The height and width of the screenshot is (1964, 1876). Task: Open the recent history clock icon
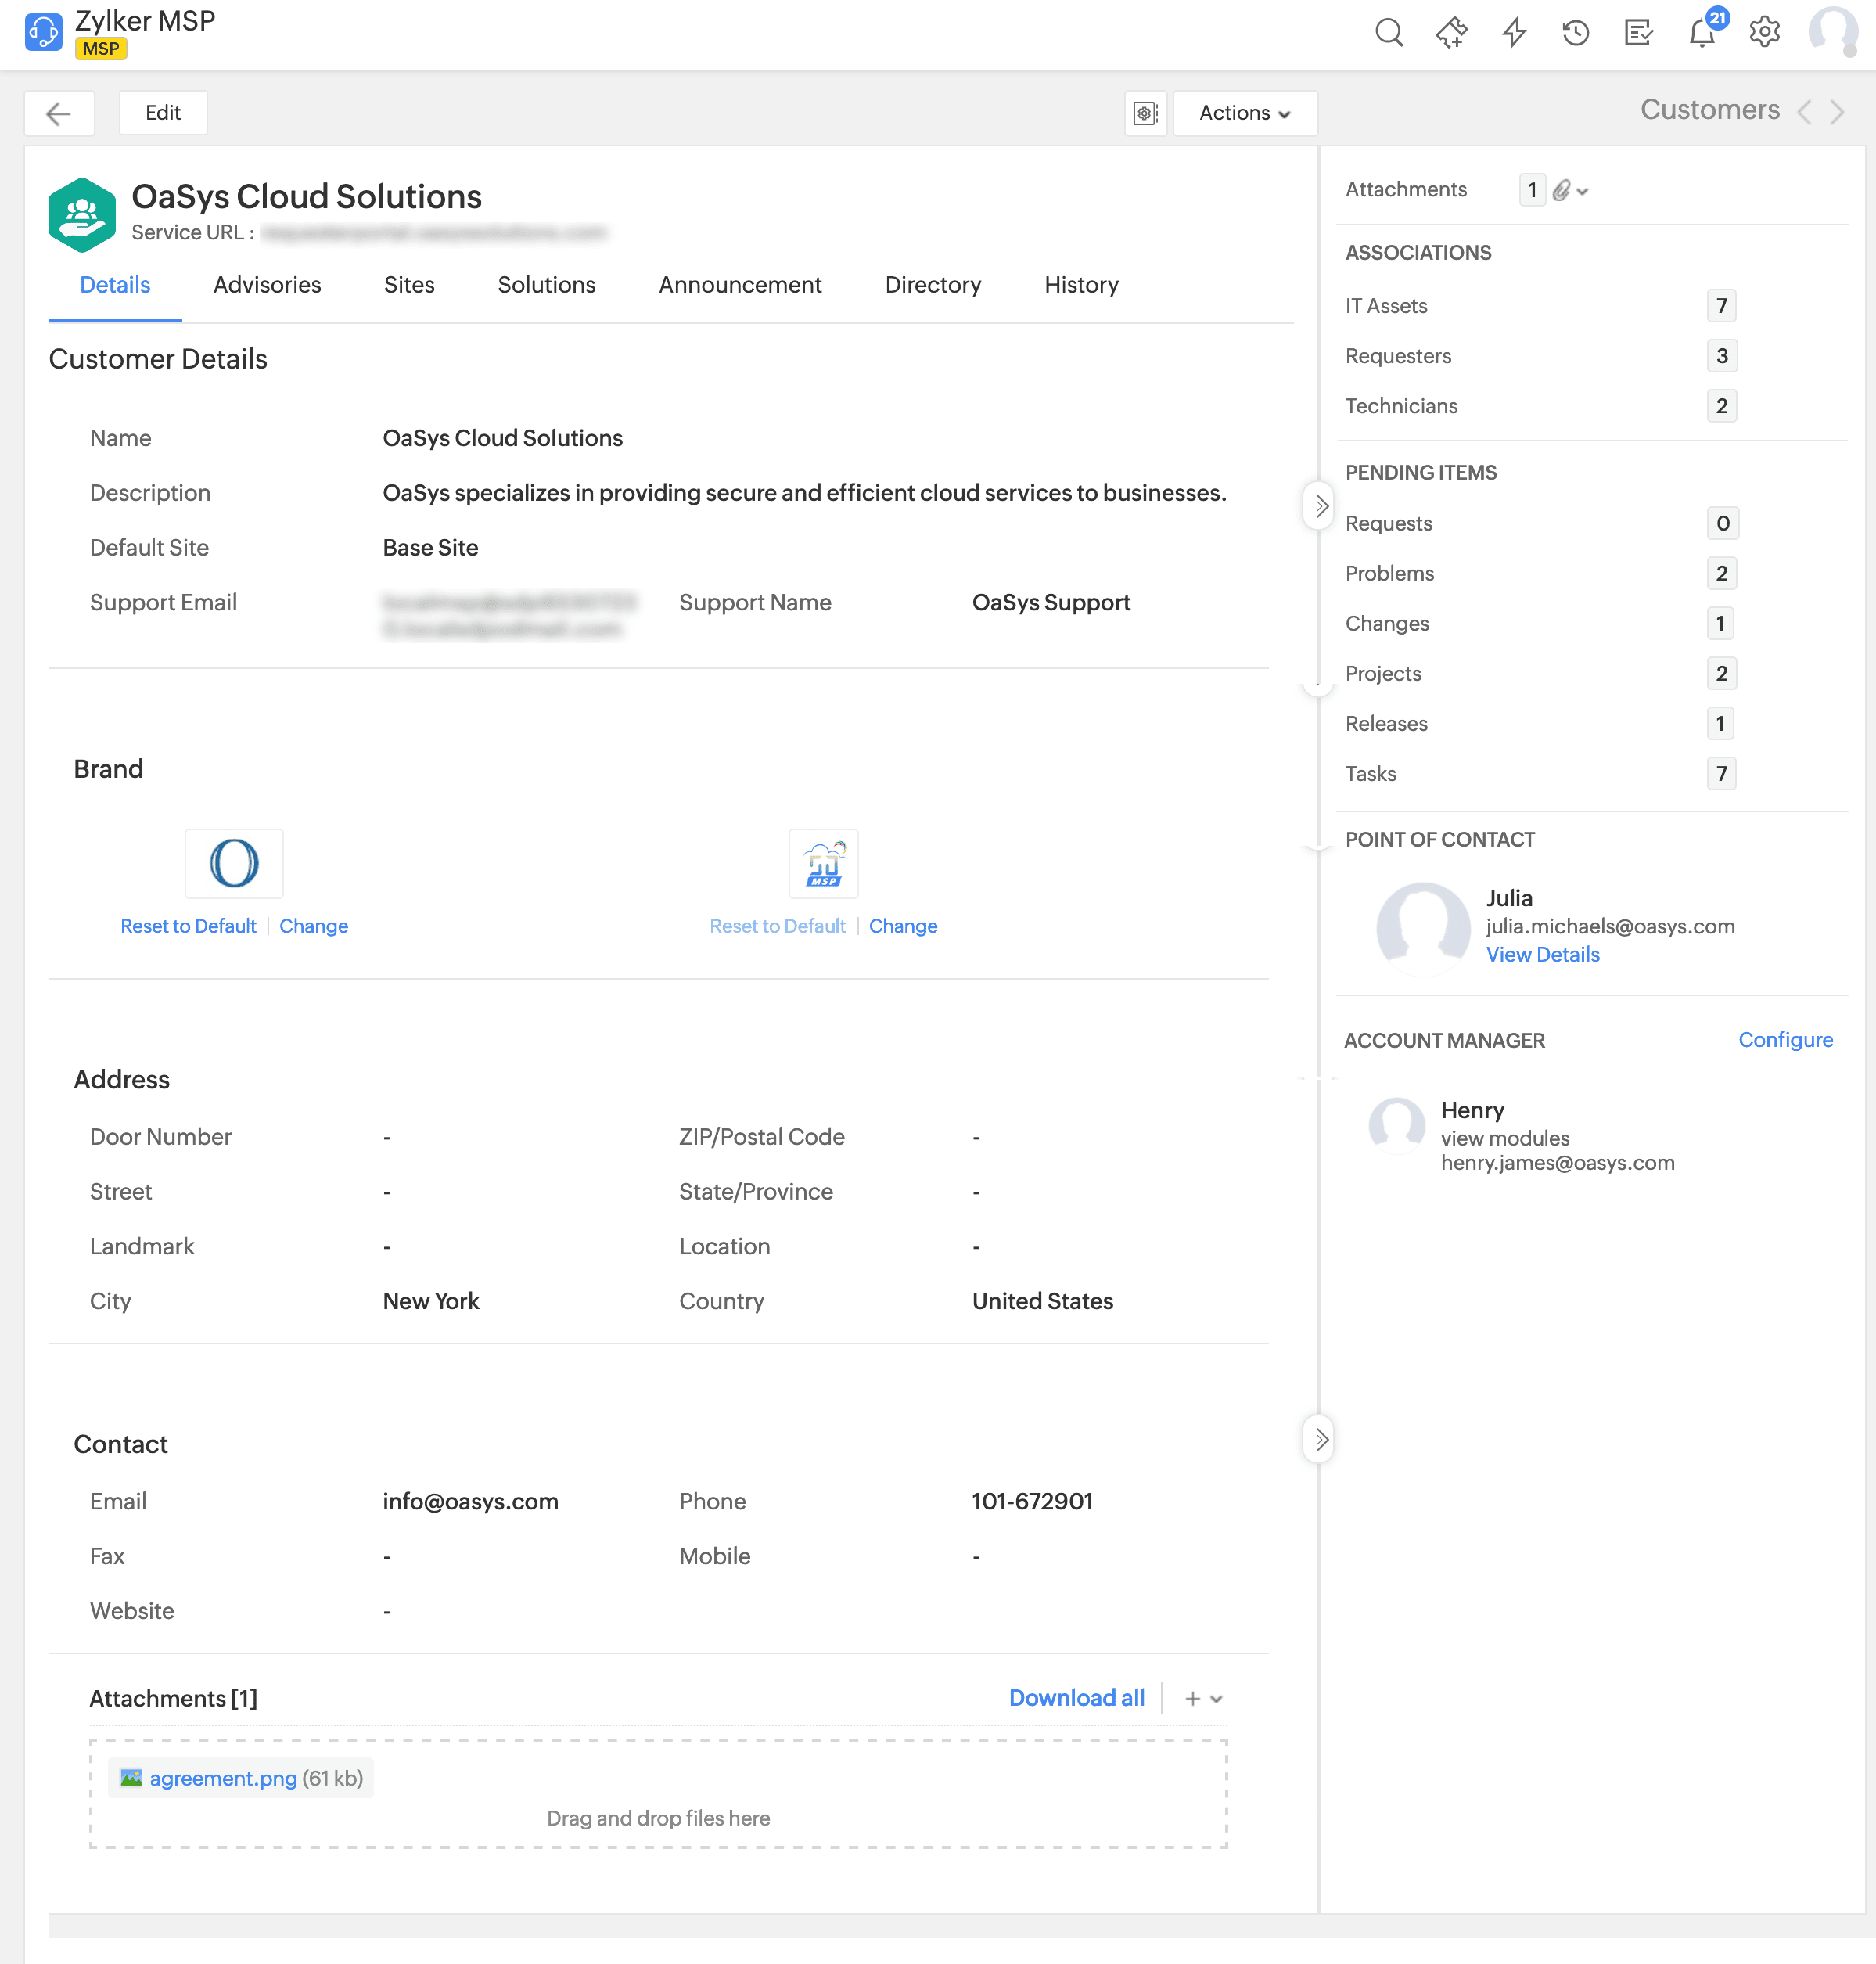(x=1576, y=33)
